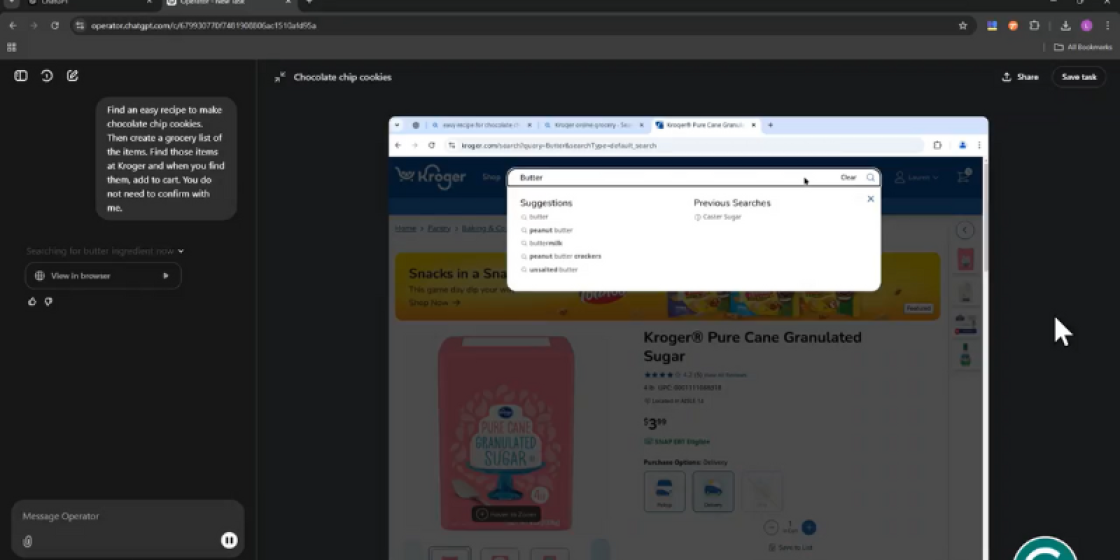Click the outer browser address bar URL
This screenshot has width=1120, height=560.
(204, 26)
